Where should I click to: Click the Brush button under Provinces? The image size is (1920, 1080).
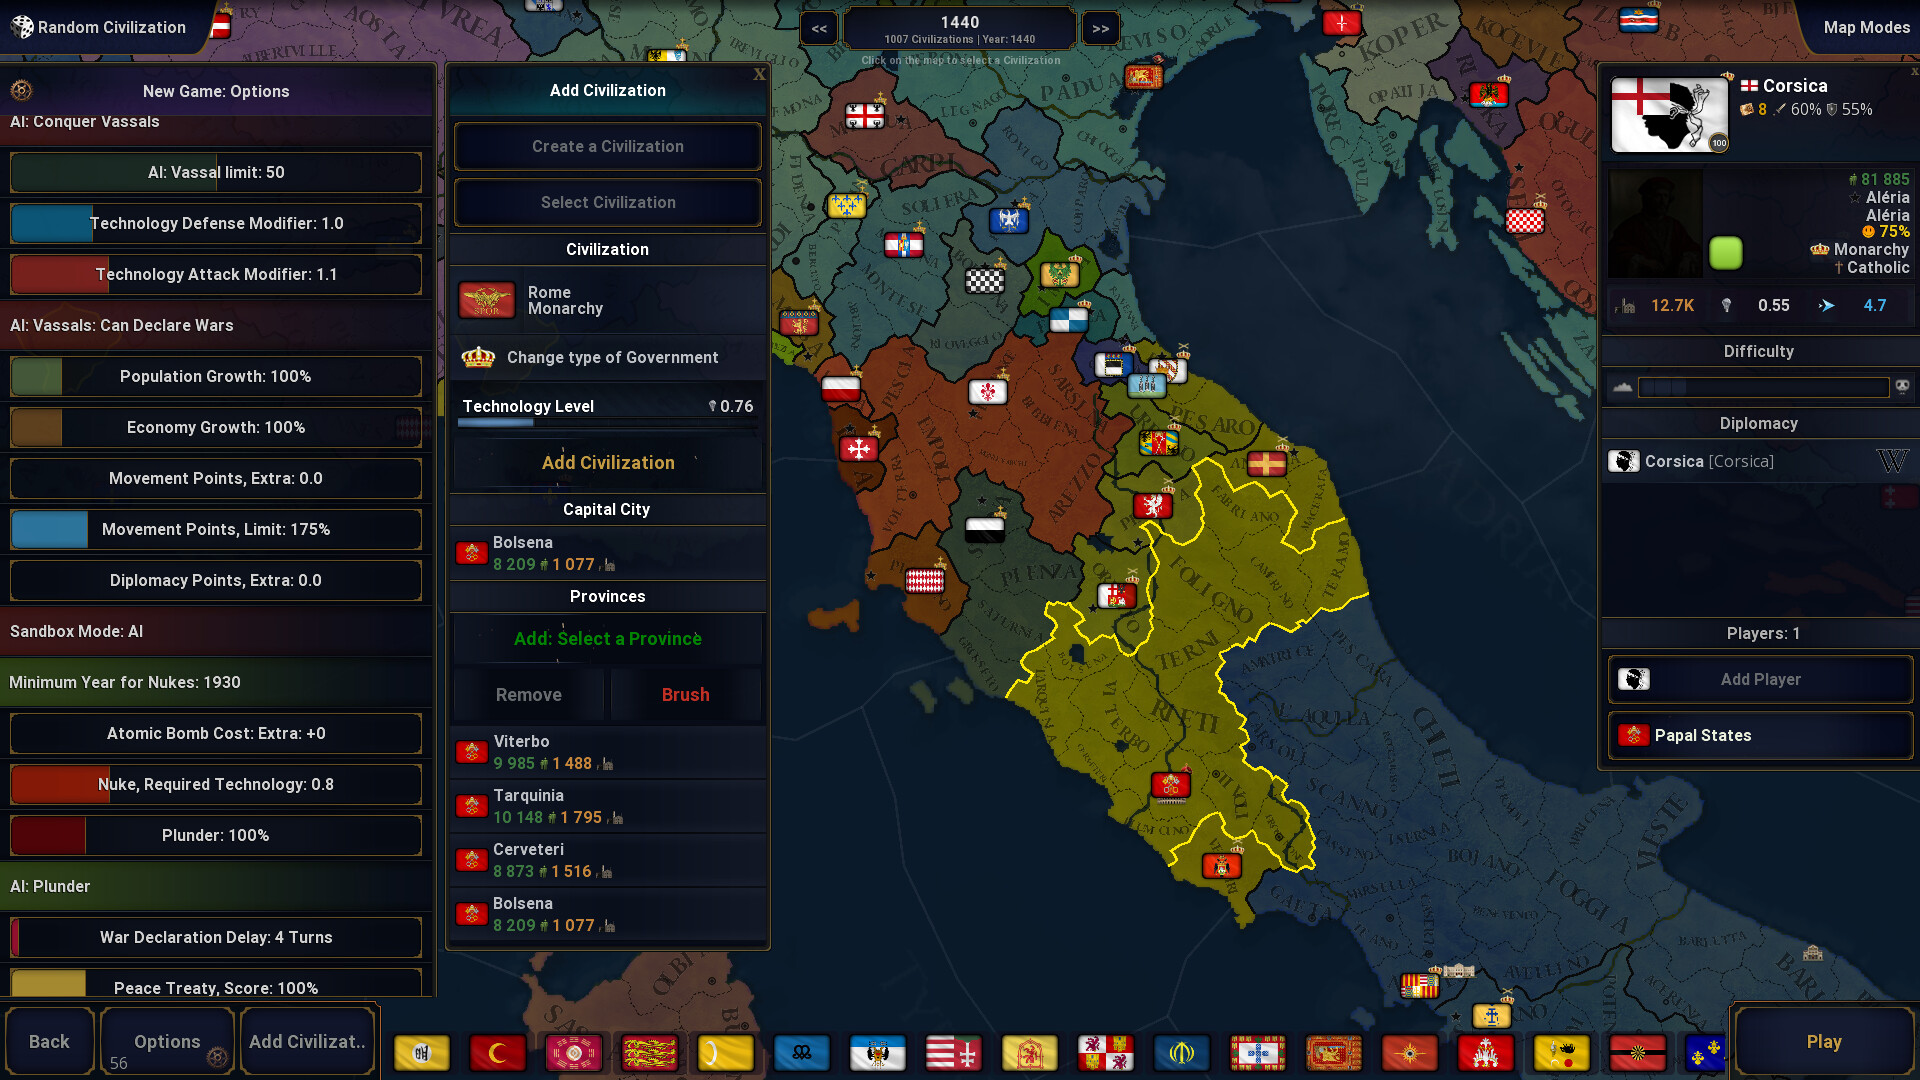tap(685, 695)
